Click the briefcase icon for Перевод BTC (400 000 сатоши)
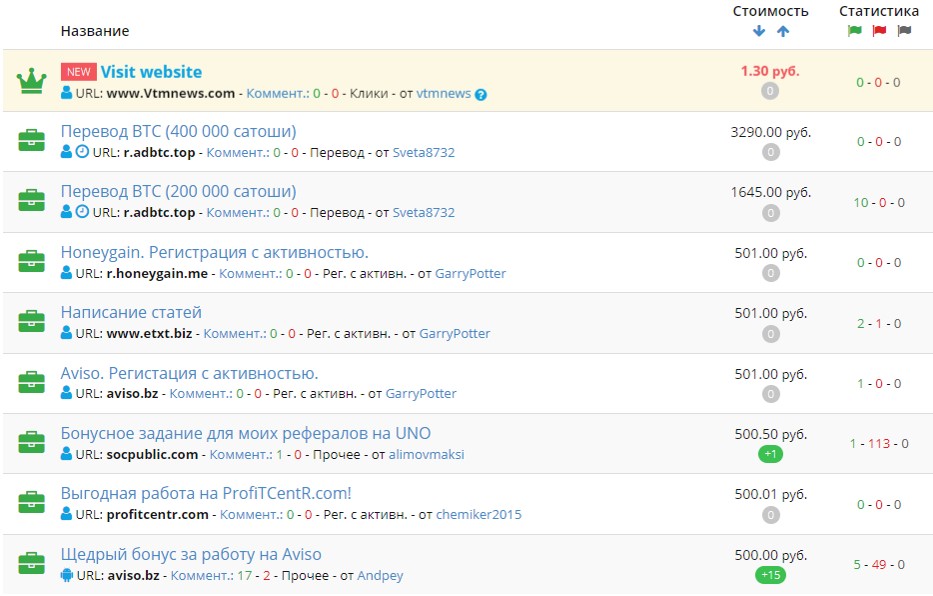 pos(32,140)
